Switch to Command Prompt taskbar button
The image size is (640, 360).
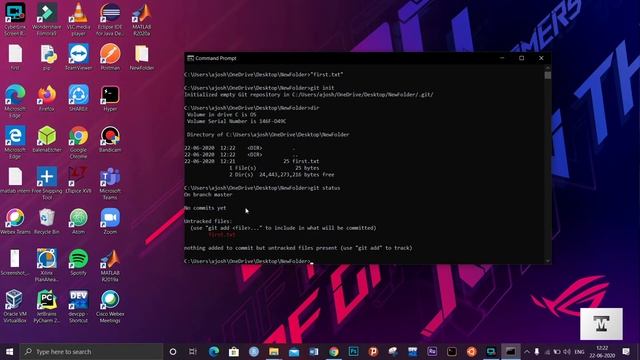[x=511, y=351]
